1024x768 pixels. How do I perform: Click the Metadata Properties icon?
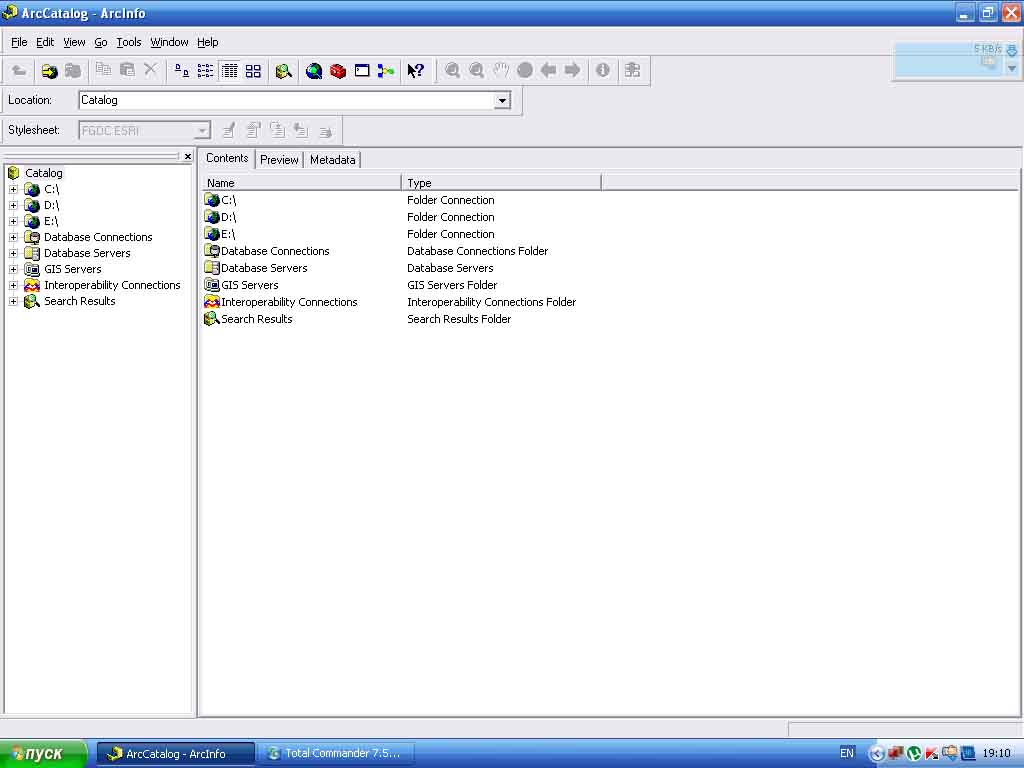[253, 131]
